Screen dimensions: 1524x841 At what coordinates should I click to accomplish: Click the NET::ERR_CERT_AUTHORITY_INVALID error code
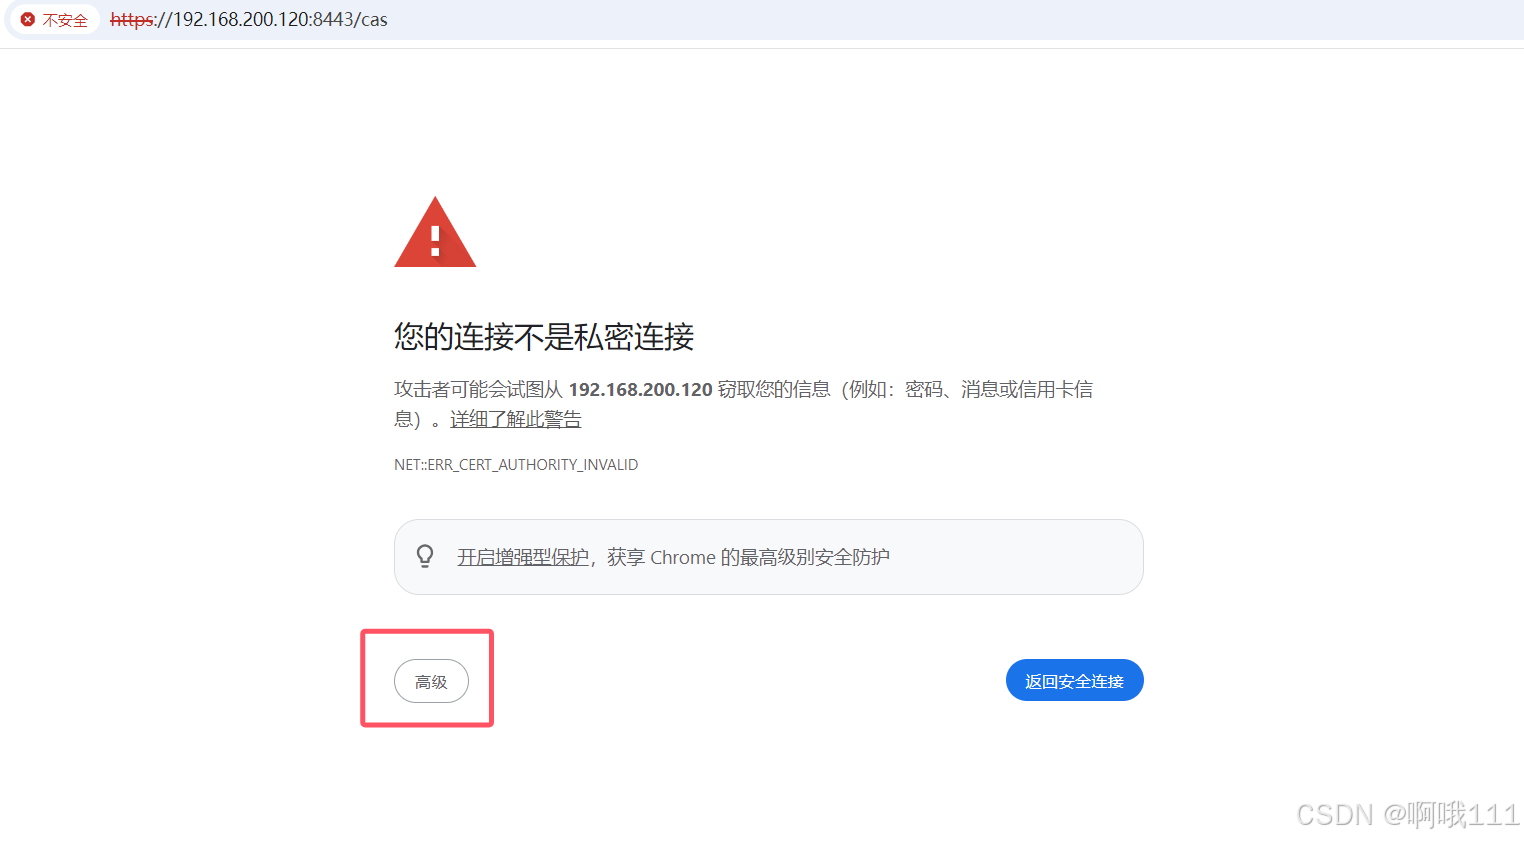(516, 465)
